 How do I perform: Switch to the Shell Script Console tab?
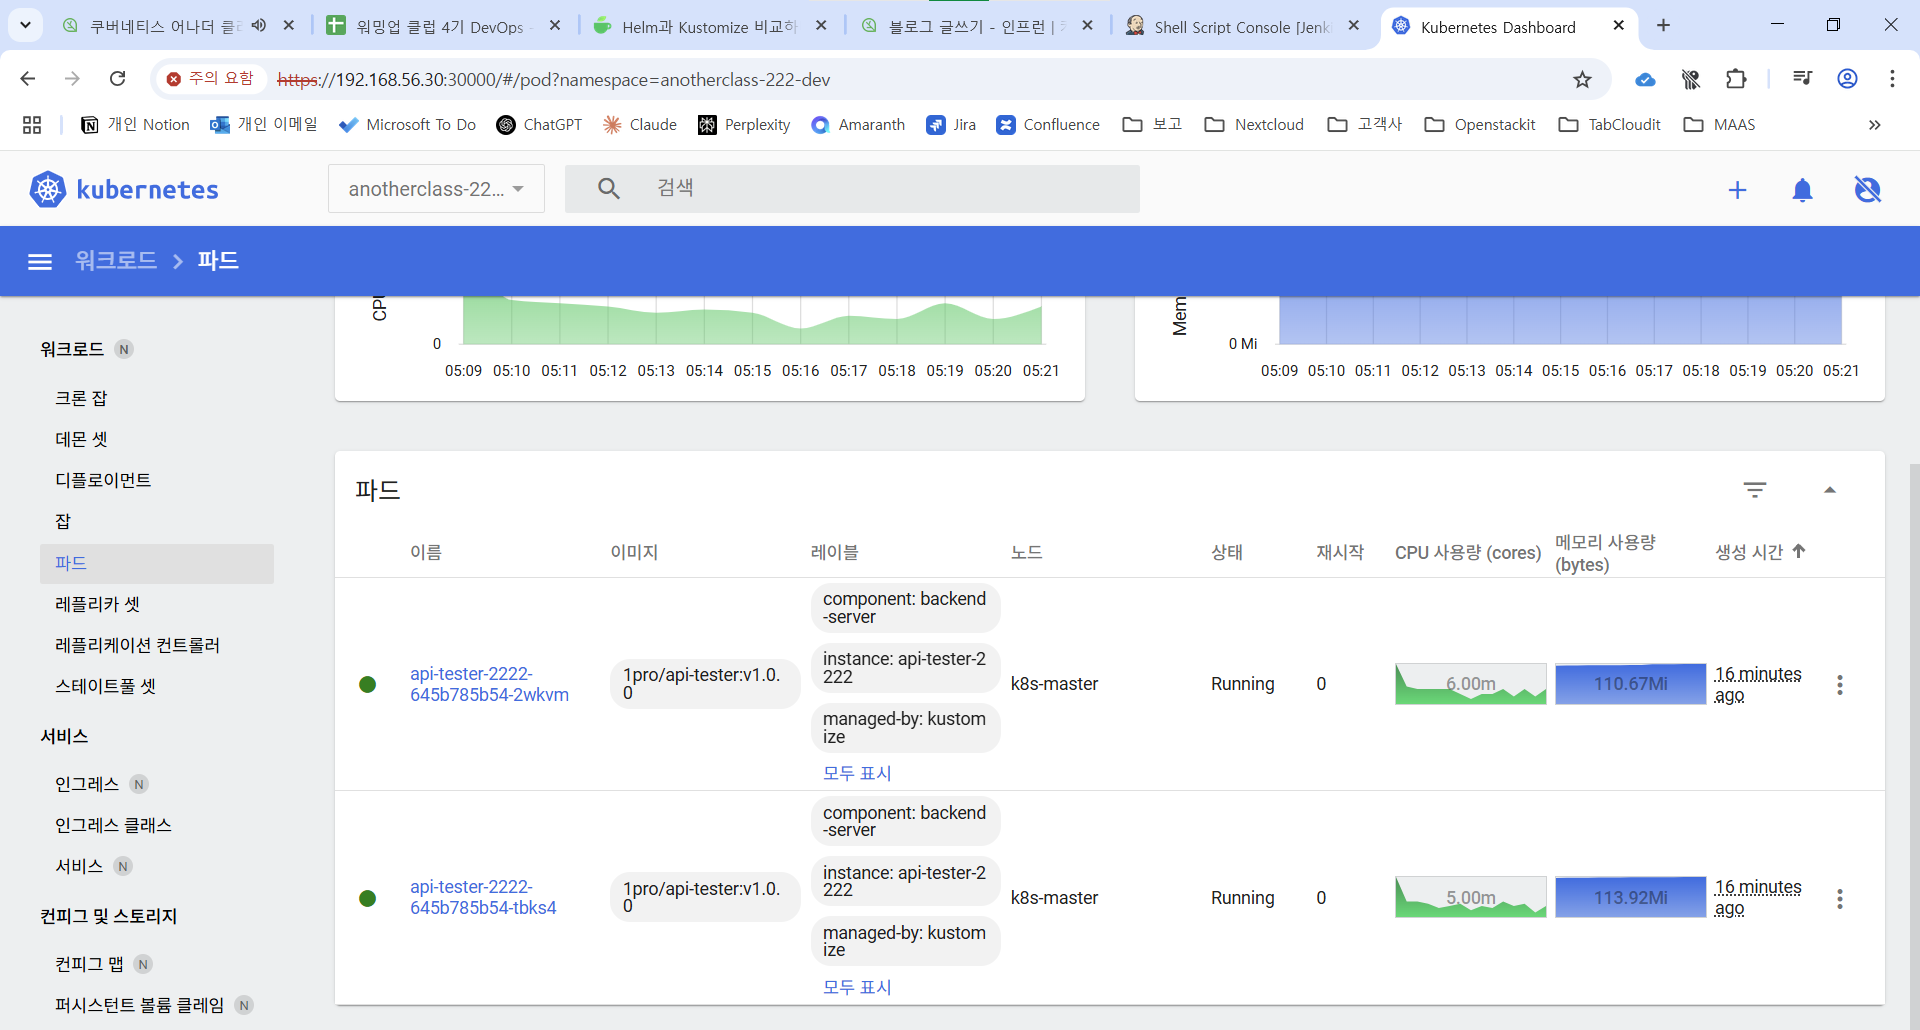(1242, 27)
